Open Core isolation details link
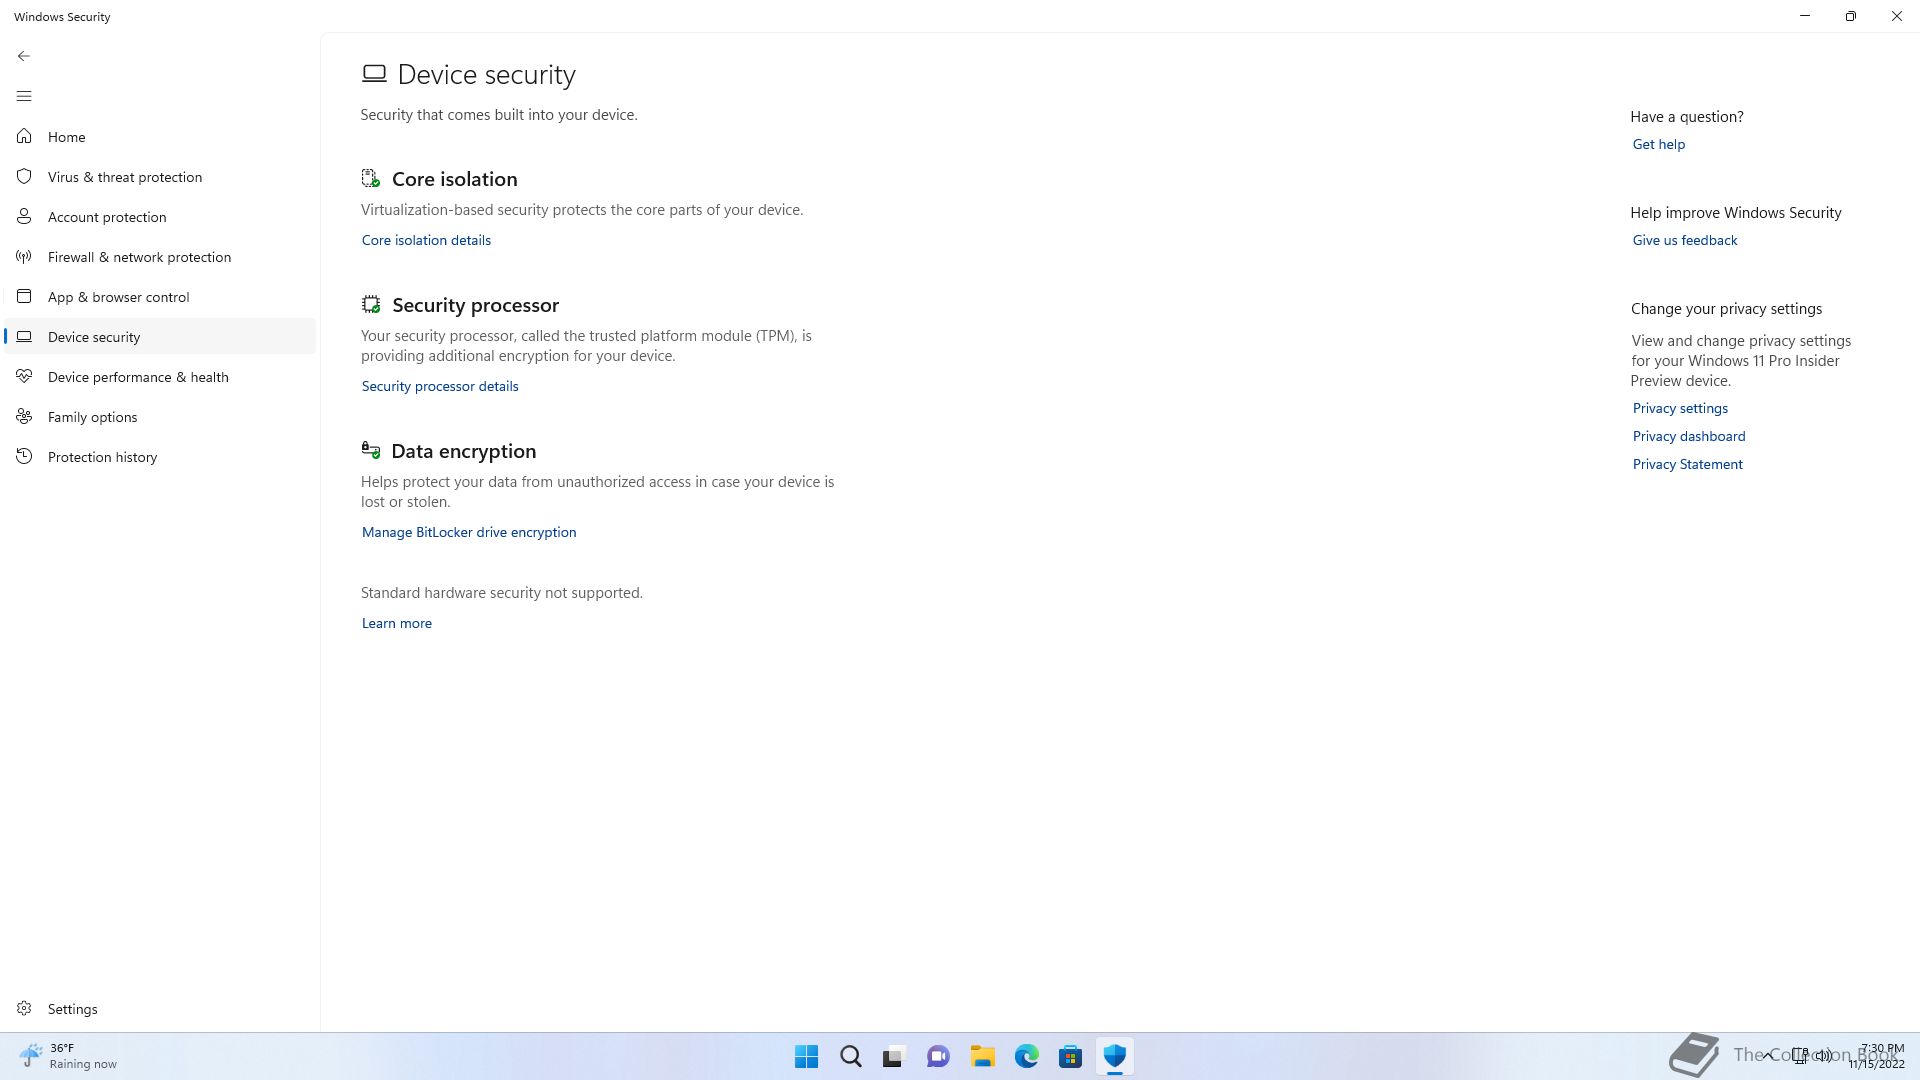The height and width of the screenshot is (1080, 1920). click(426, 240)
